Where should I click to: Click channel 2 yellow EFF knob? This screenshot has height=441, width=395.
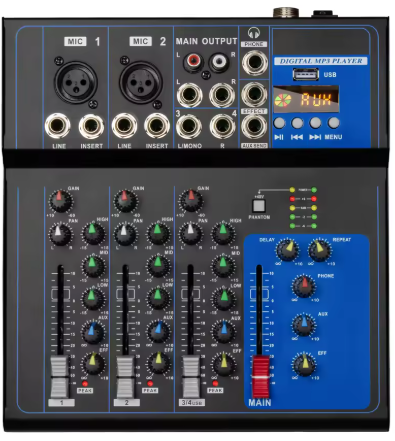coord(159,364)
